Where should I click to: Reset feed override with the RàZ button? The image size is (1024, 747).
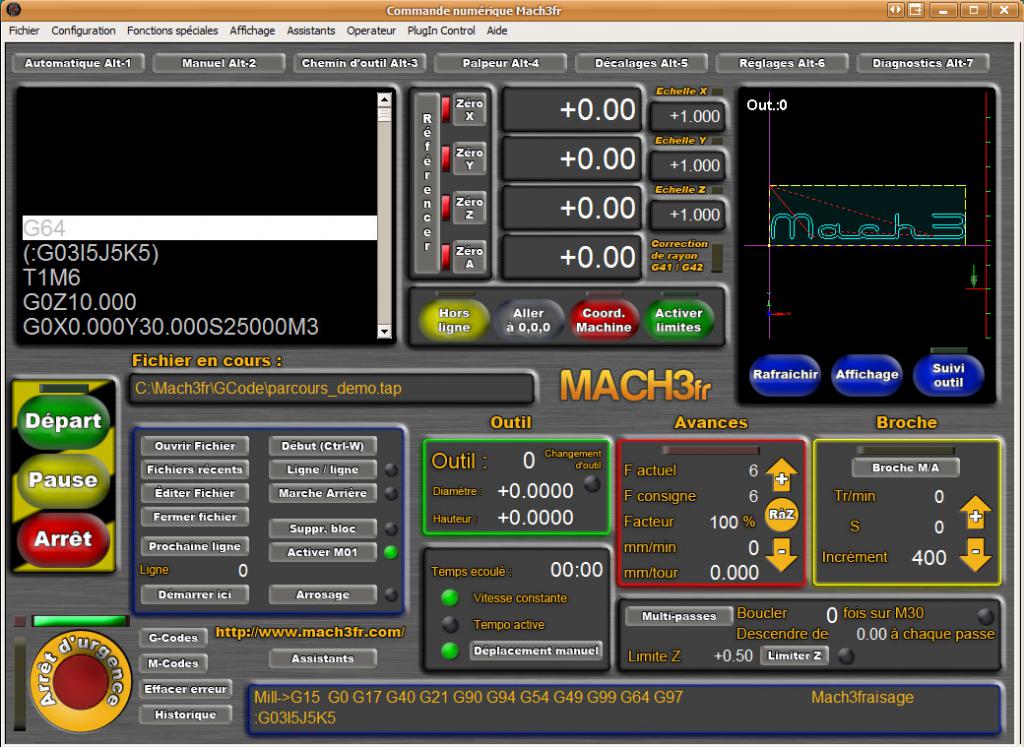click(781, 515)
